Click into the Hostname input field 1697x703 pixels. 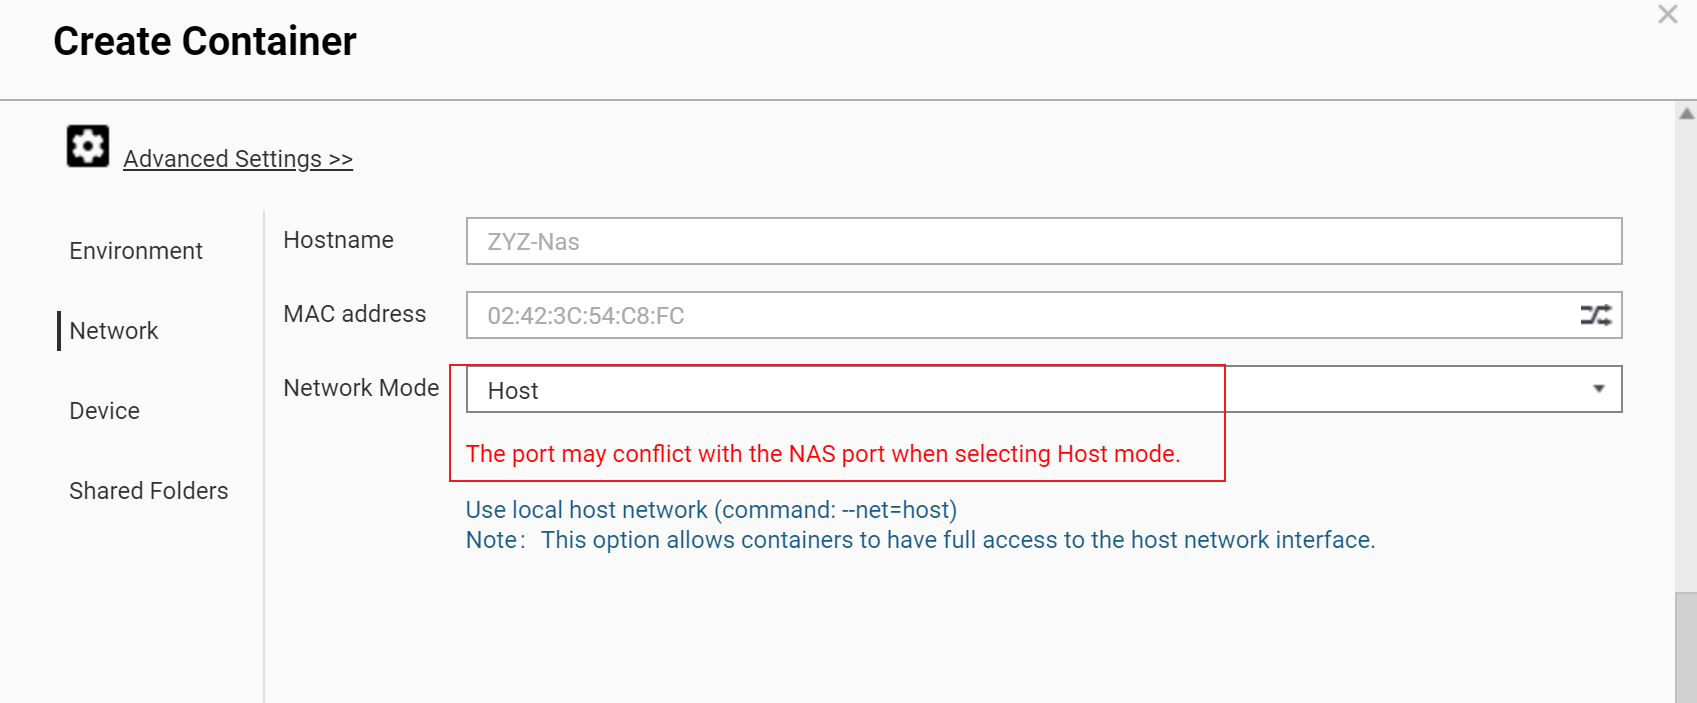(x=1043, y=241)
